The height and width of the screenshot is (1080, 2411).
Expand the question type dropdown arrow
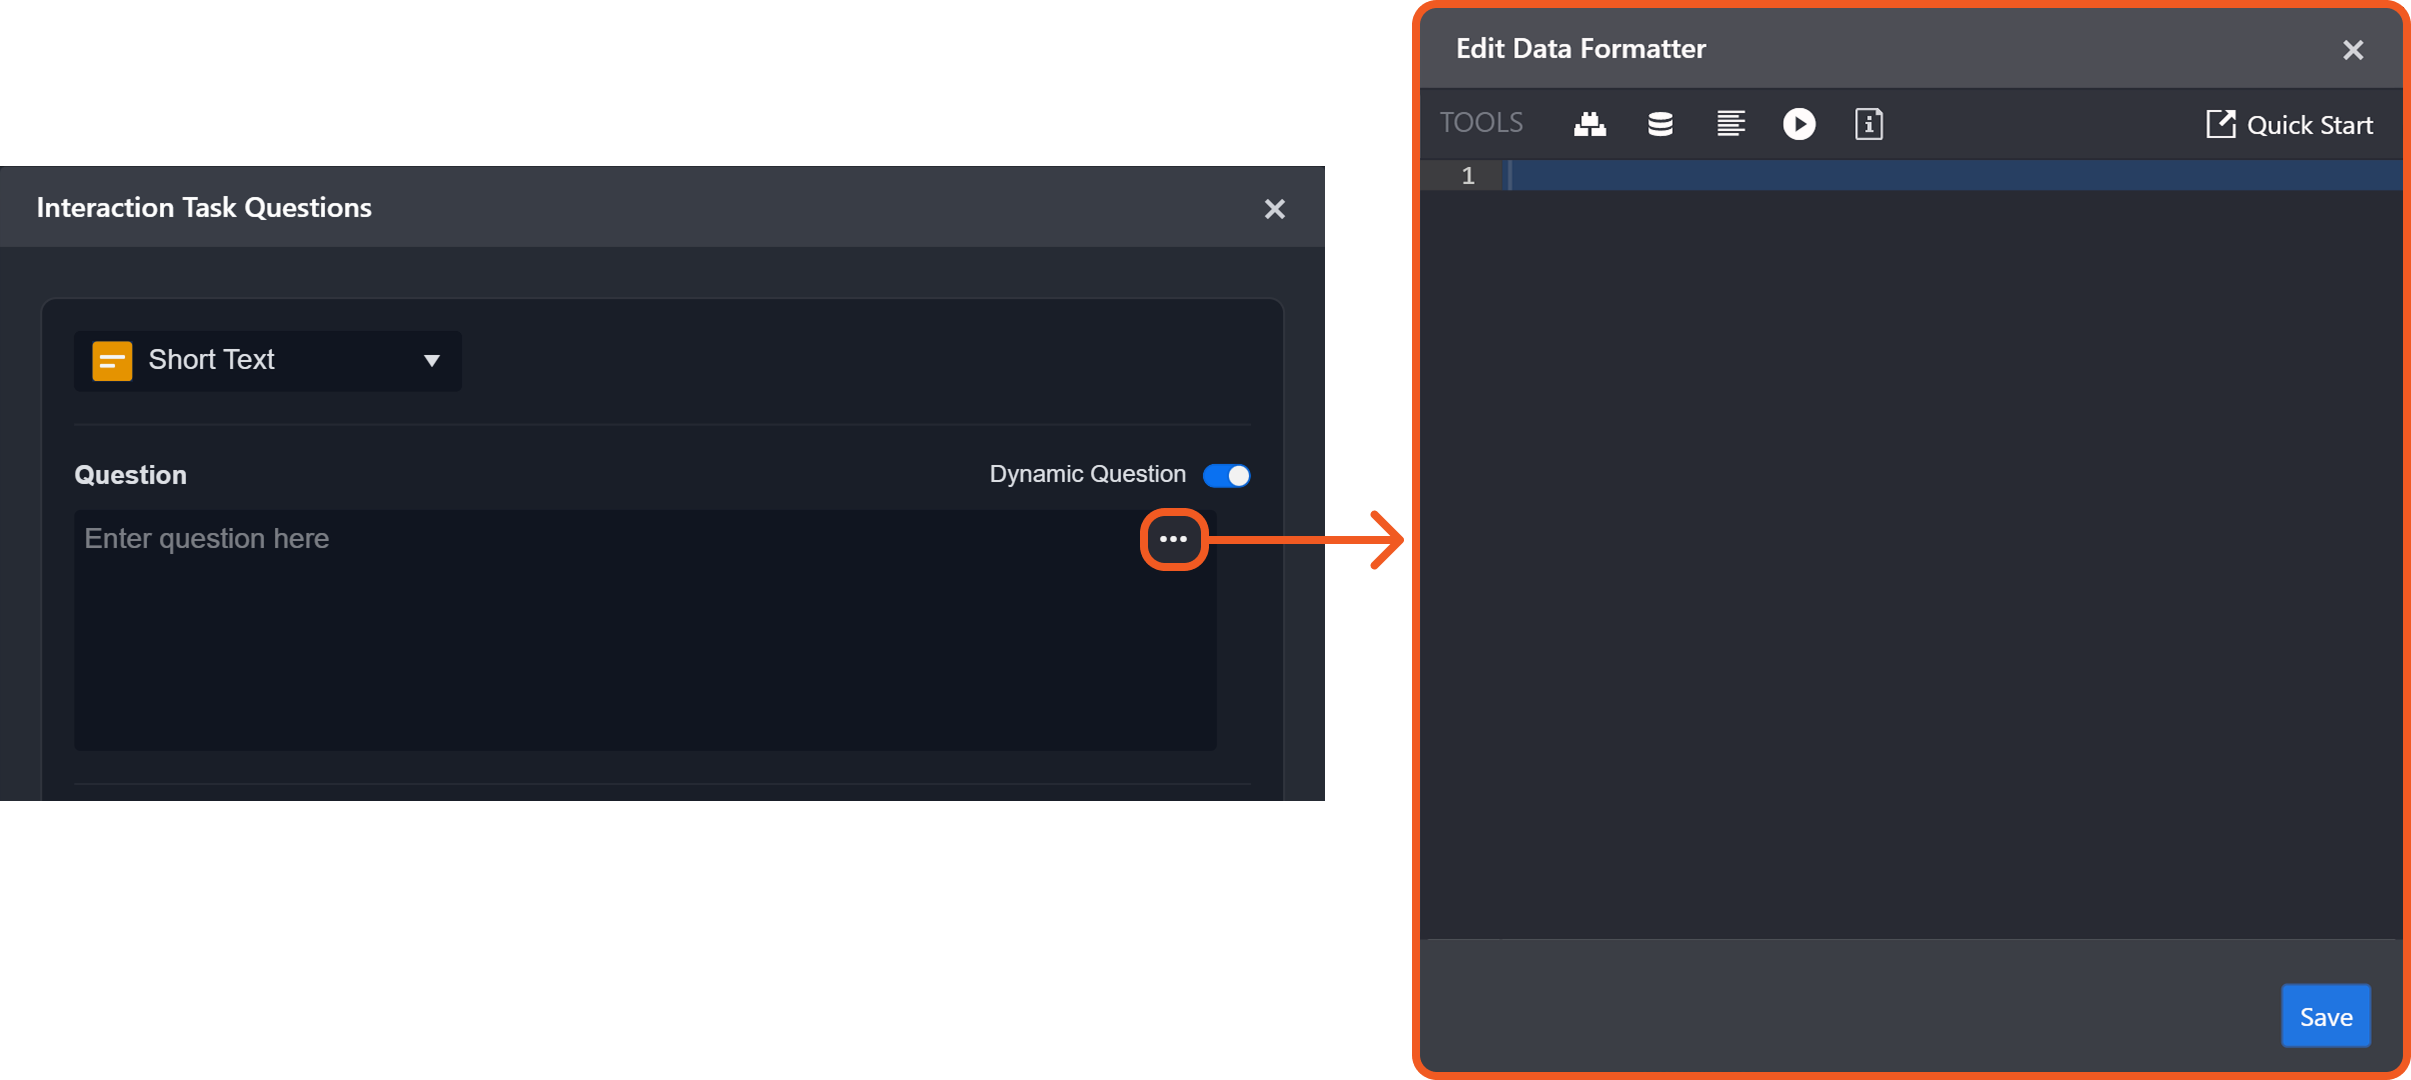(x=432, y=360)
